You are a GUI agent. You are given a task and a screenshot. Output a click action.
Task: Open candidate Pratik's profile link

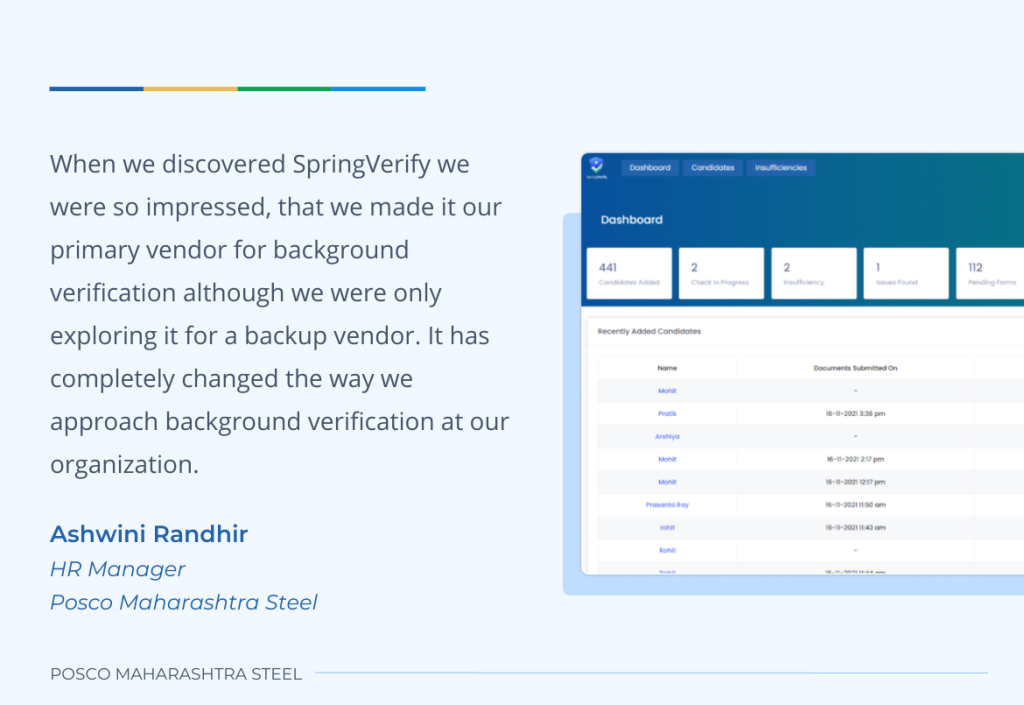667,413
